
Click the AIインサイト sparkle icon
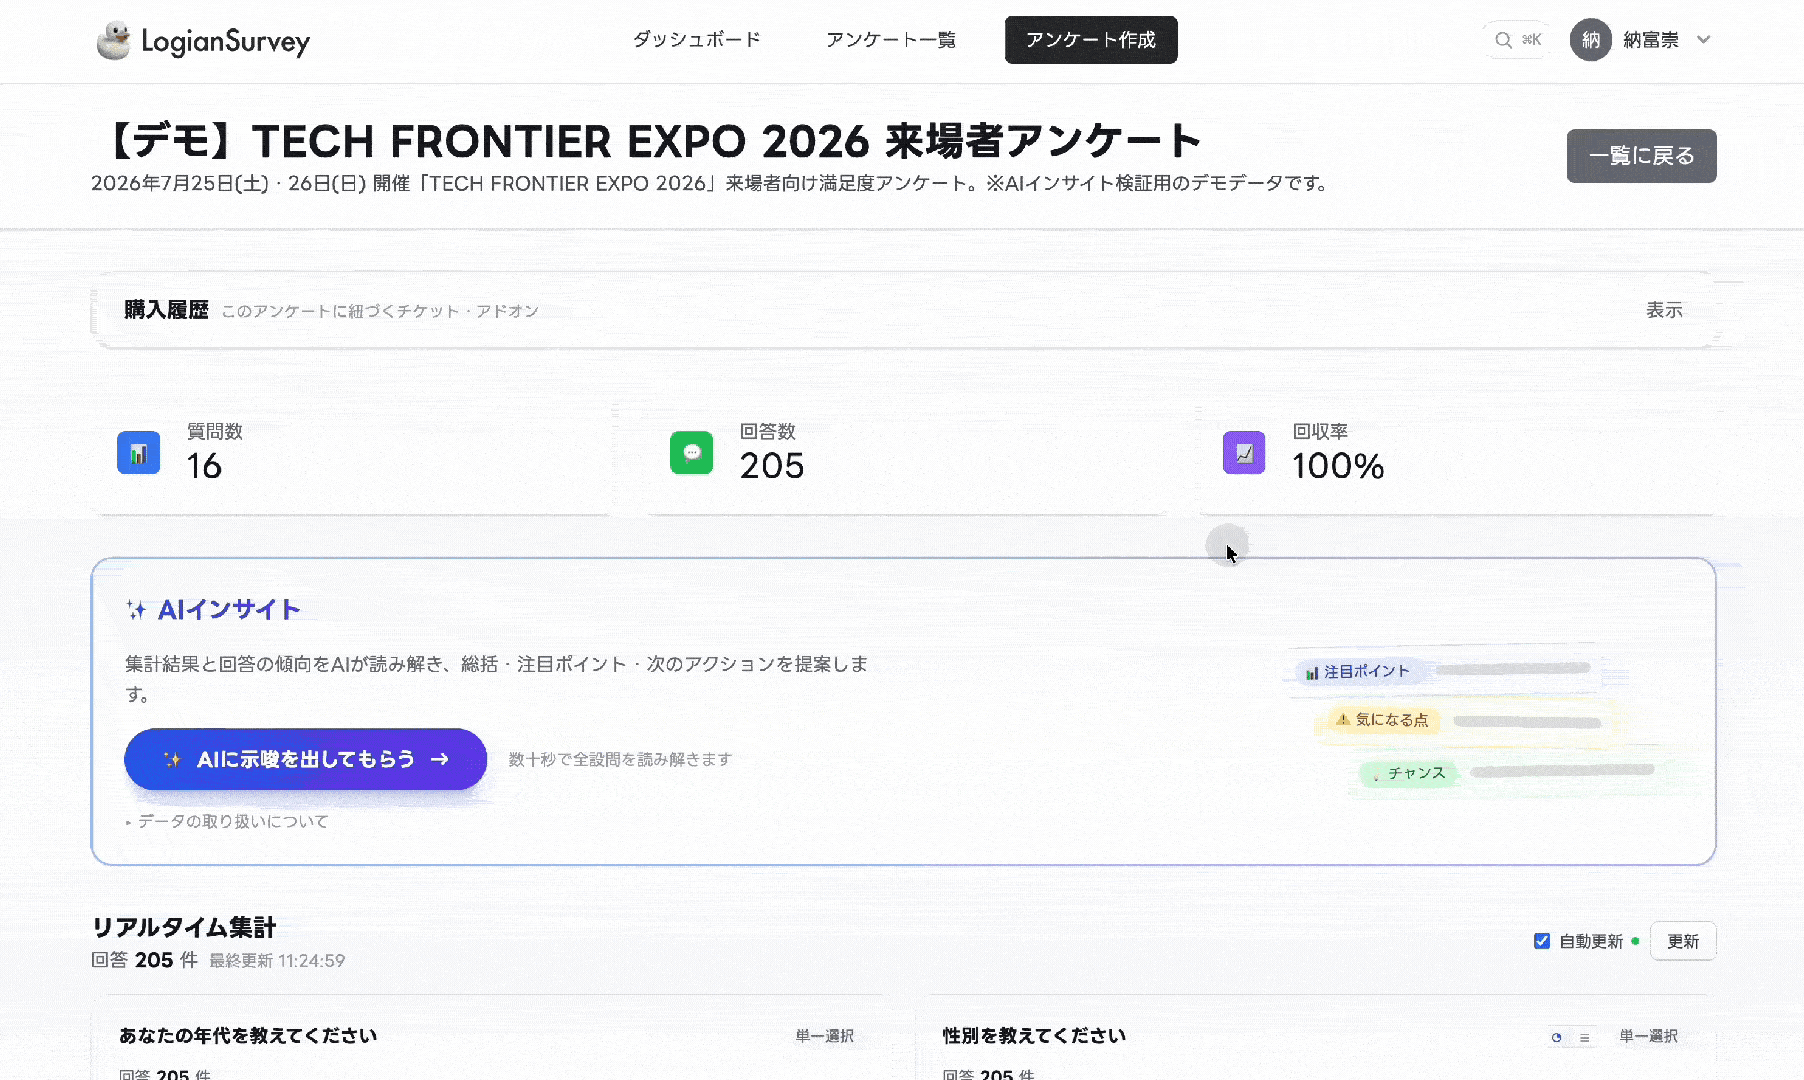(137, 610)
